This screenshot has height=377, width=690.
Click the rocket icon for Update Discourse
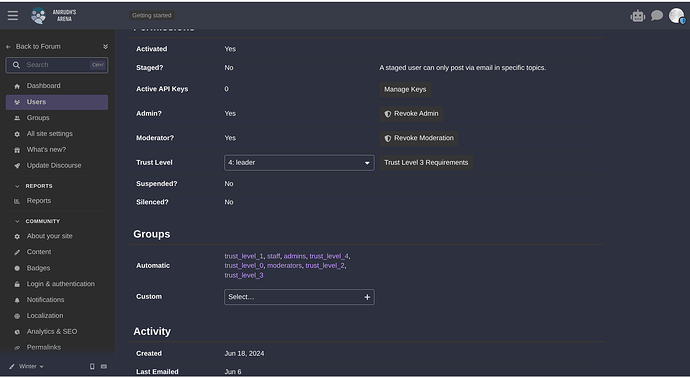coord(17,166)
